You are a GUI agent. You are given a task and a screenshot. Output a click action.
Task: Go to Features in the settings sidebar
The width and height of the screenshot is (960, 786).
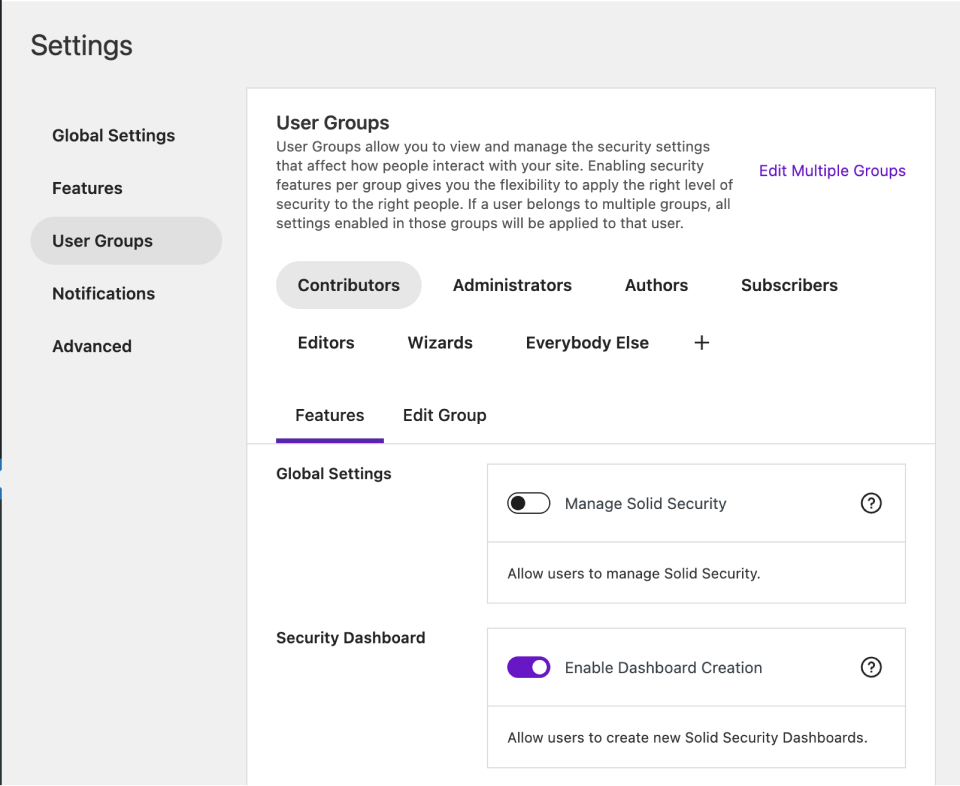tap(87, 188)
